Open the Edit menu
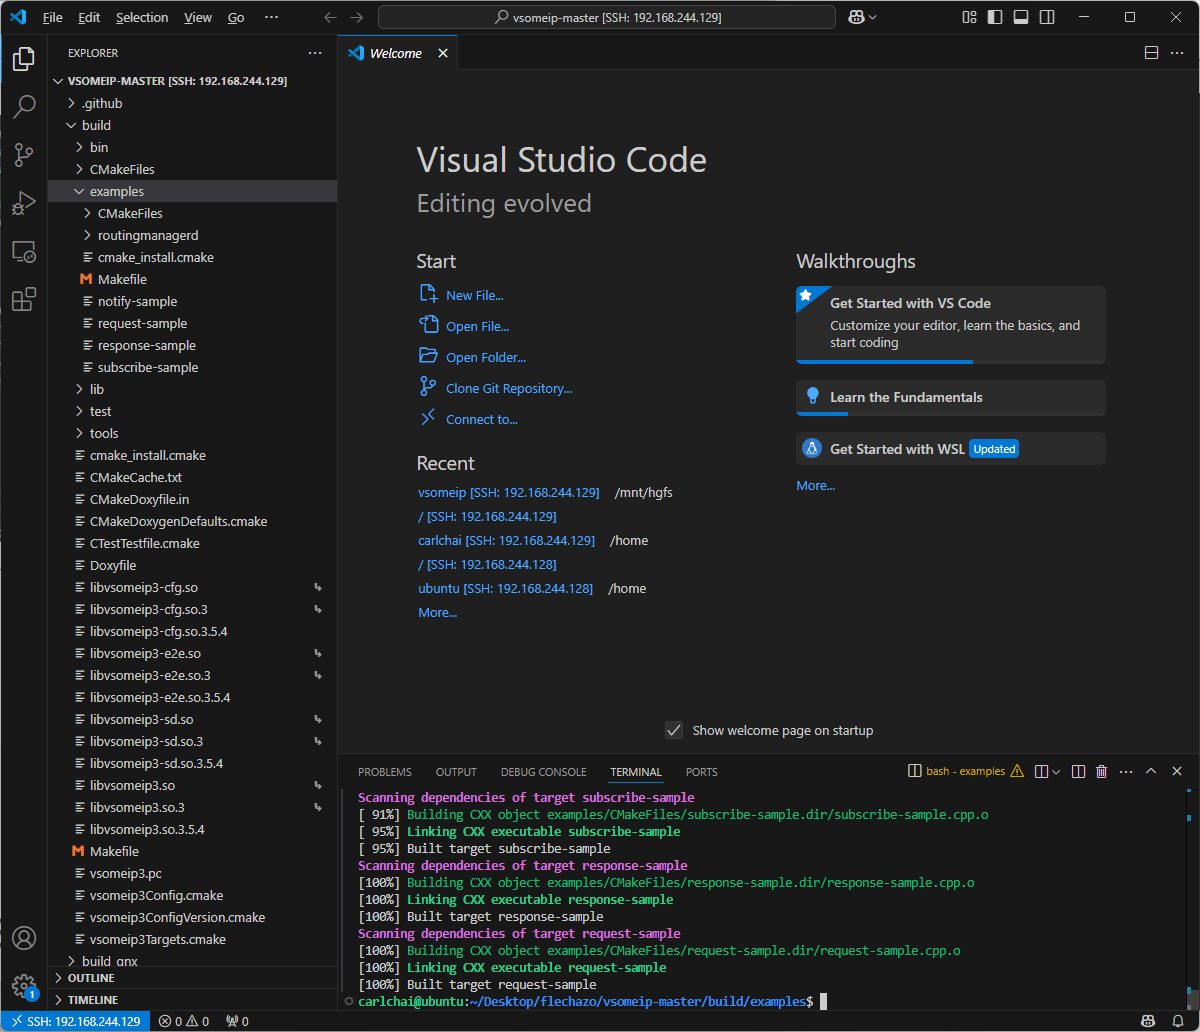The height and width of the screenshot is (1032, 1200). pyautogui.click(x=89, y=17)
